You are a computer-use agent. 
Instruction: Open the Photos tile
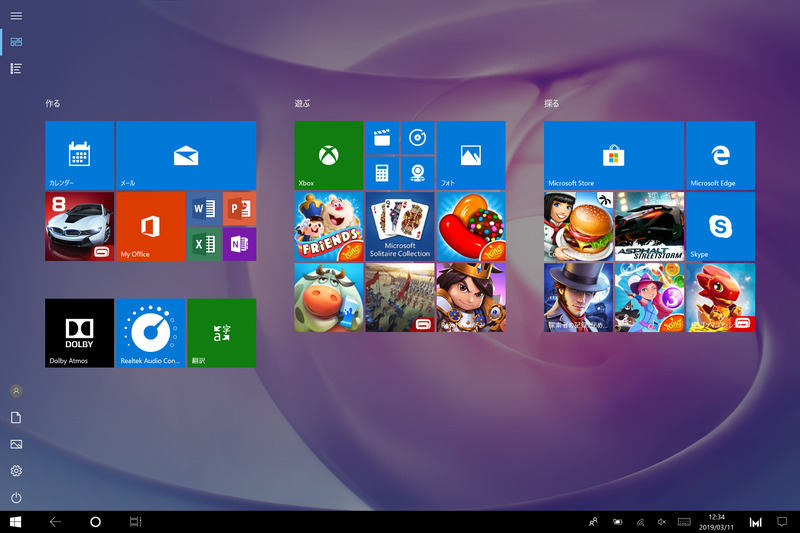[x=471, y=155]
